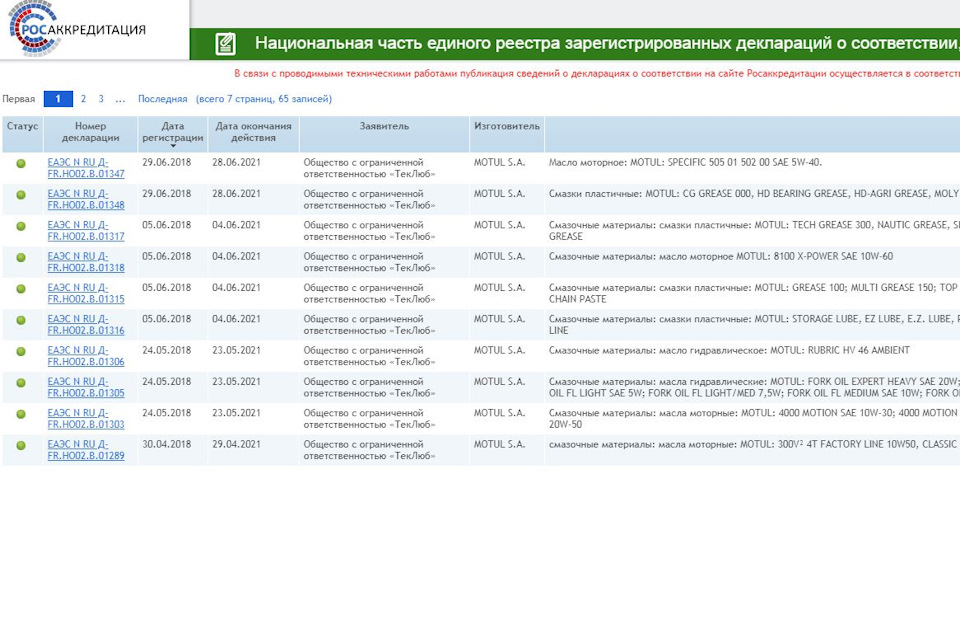Click product text 'FORK OIL EXPERT HEAVY SAE 20W'

pyautogui.click(x=883, y=382)
